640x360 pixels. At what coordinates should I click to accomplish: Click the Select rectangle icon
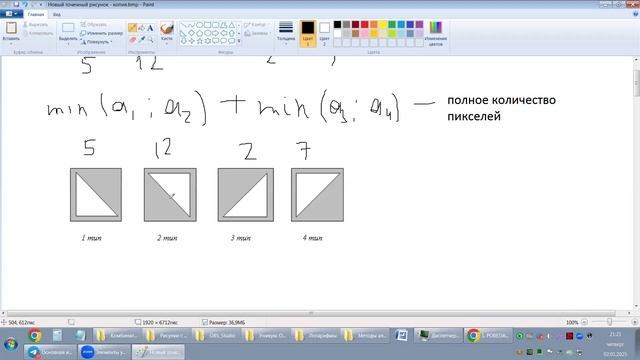68,28
